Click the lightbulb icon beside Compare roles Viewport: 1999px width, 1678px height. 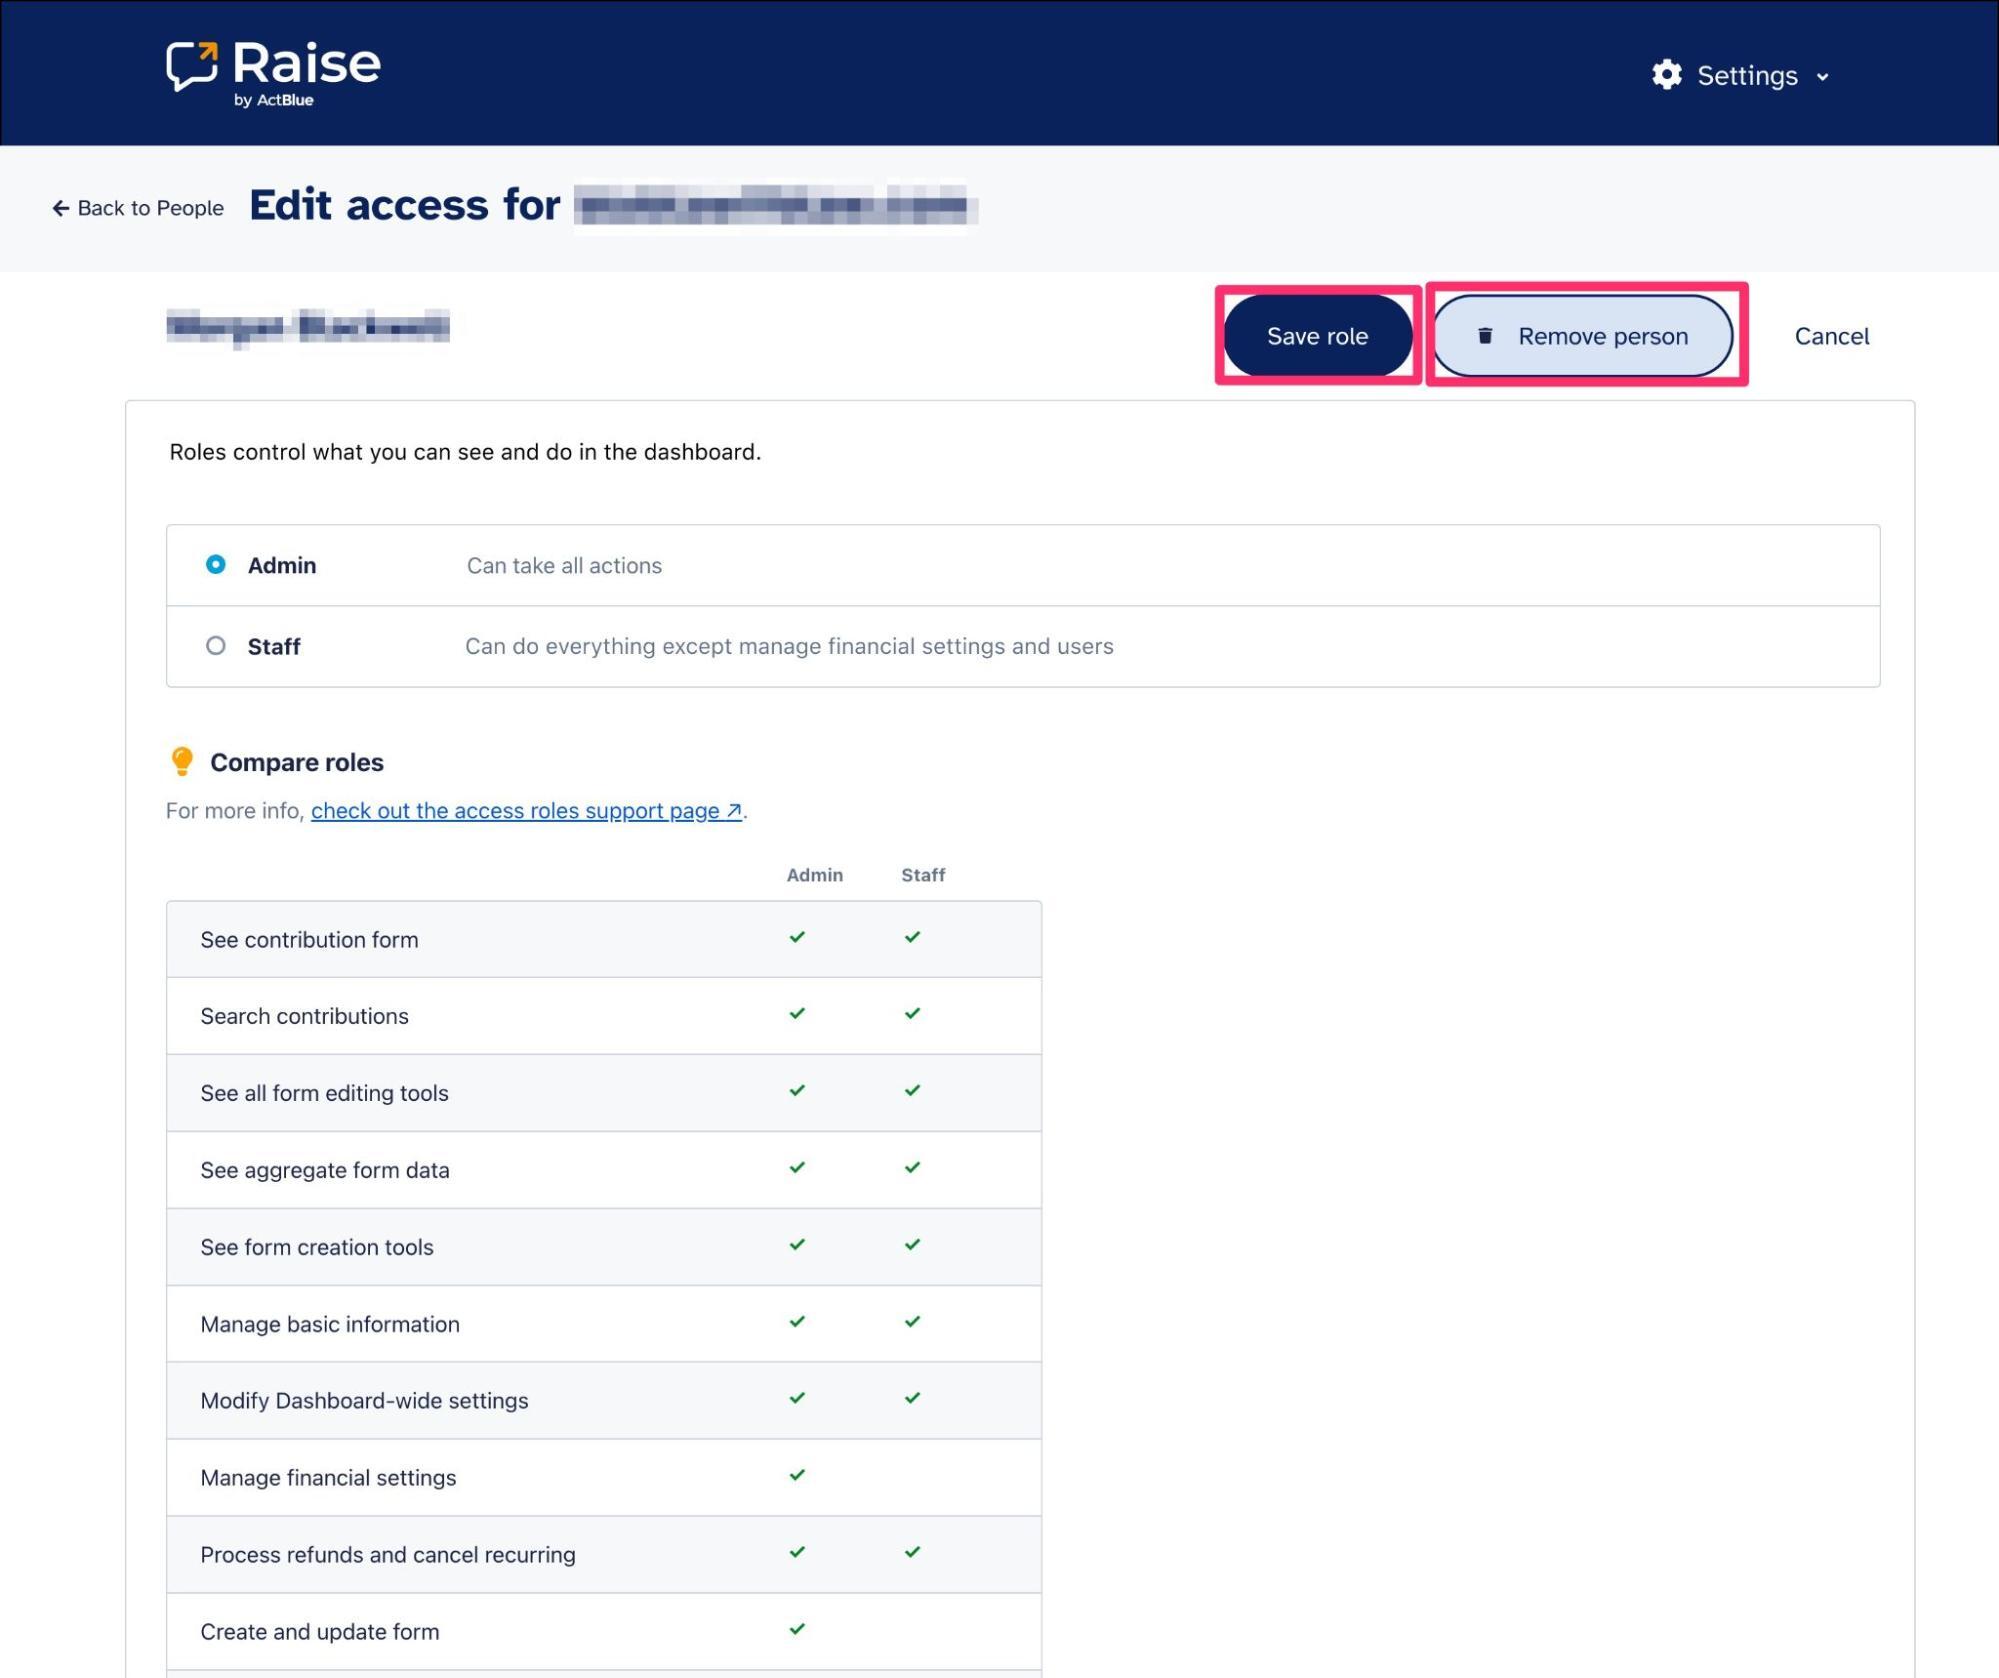(182, 762)
